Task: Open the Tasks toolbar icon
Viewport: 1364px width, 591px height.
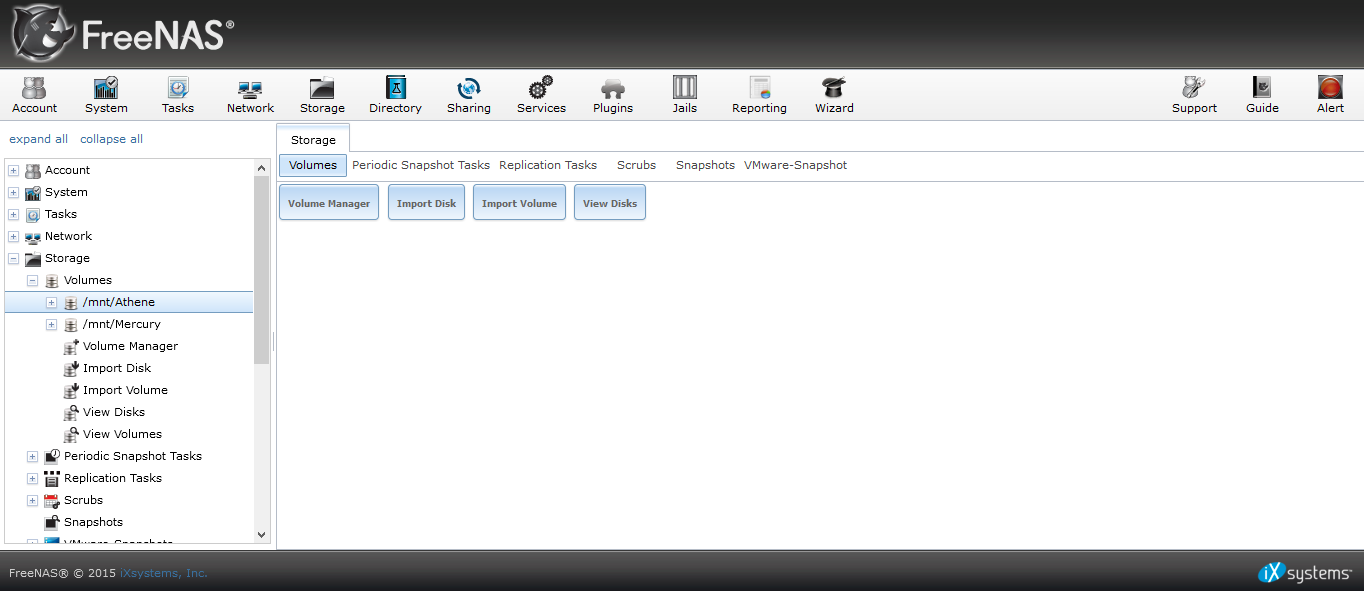Action: point(178,94)
